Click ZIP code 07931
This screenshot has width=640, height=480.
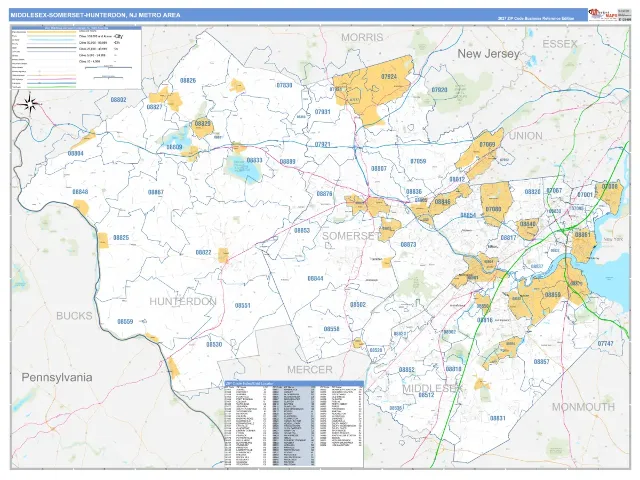[322, 112]
